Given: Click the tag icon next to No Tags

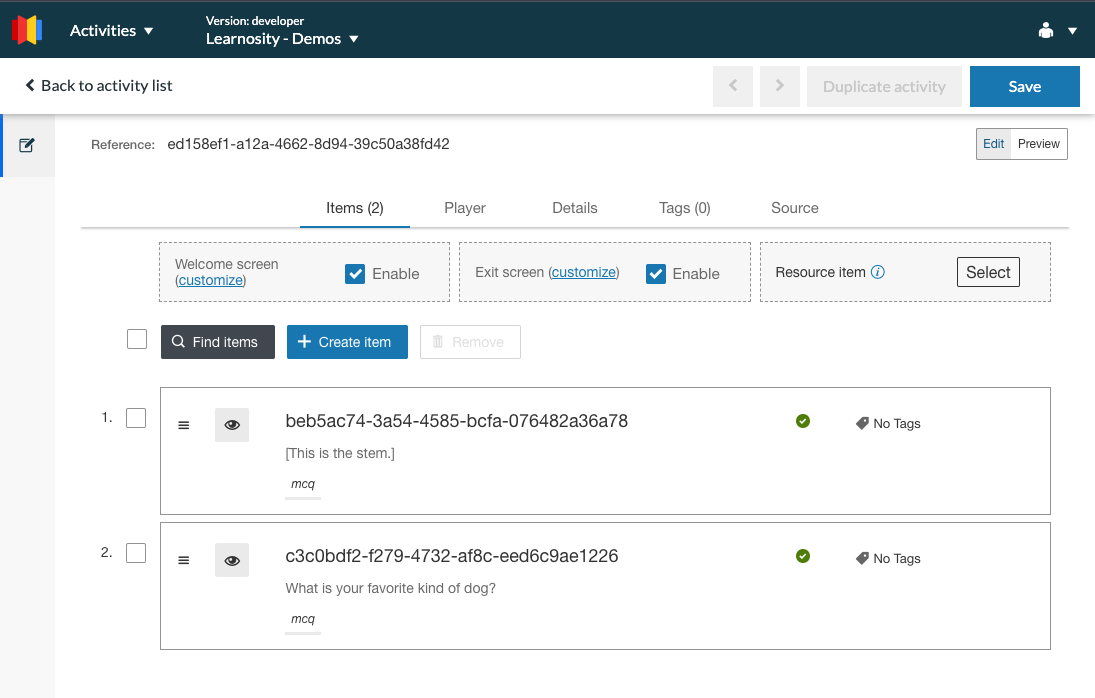Looking at the screenshot, I should click(861, 423).
